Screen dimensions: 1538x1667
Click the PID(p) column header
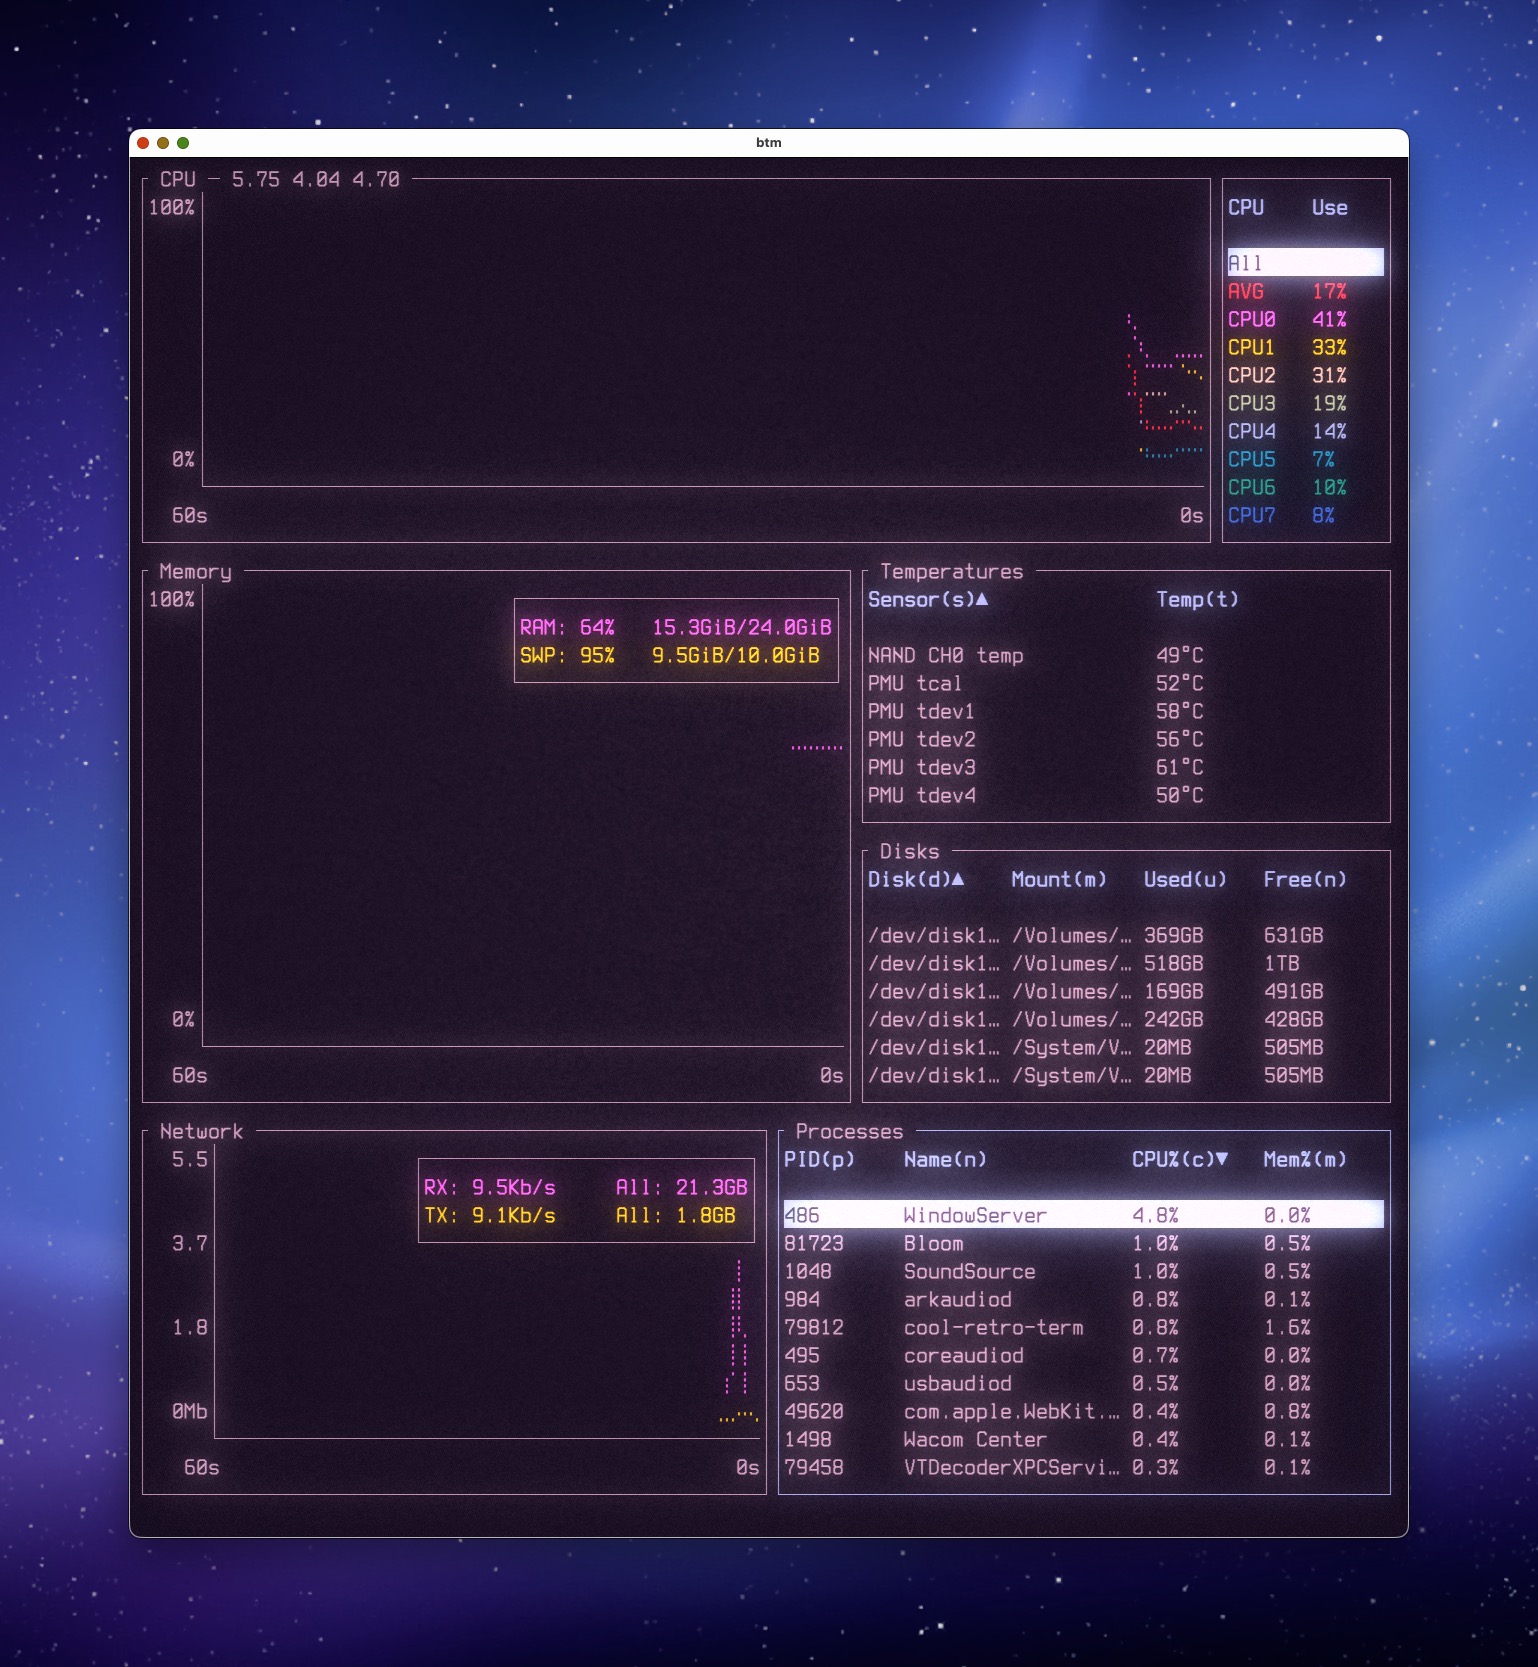(x=819, y=1160)
